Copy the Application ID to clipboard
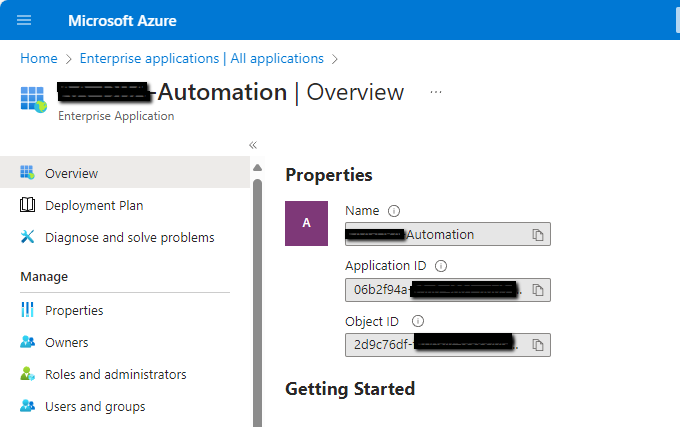680x427 pixels. (x=538, y=290)
